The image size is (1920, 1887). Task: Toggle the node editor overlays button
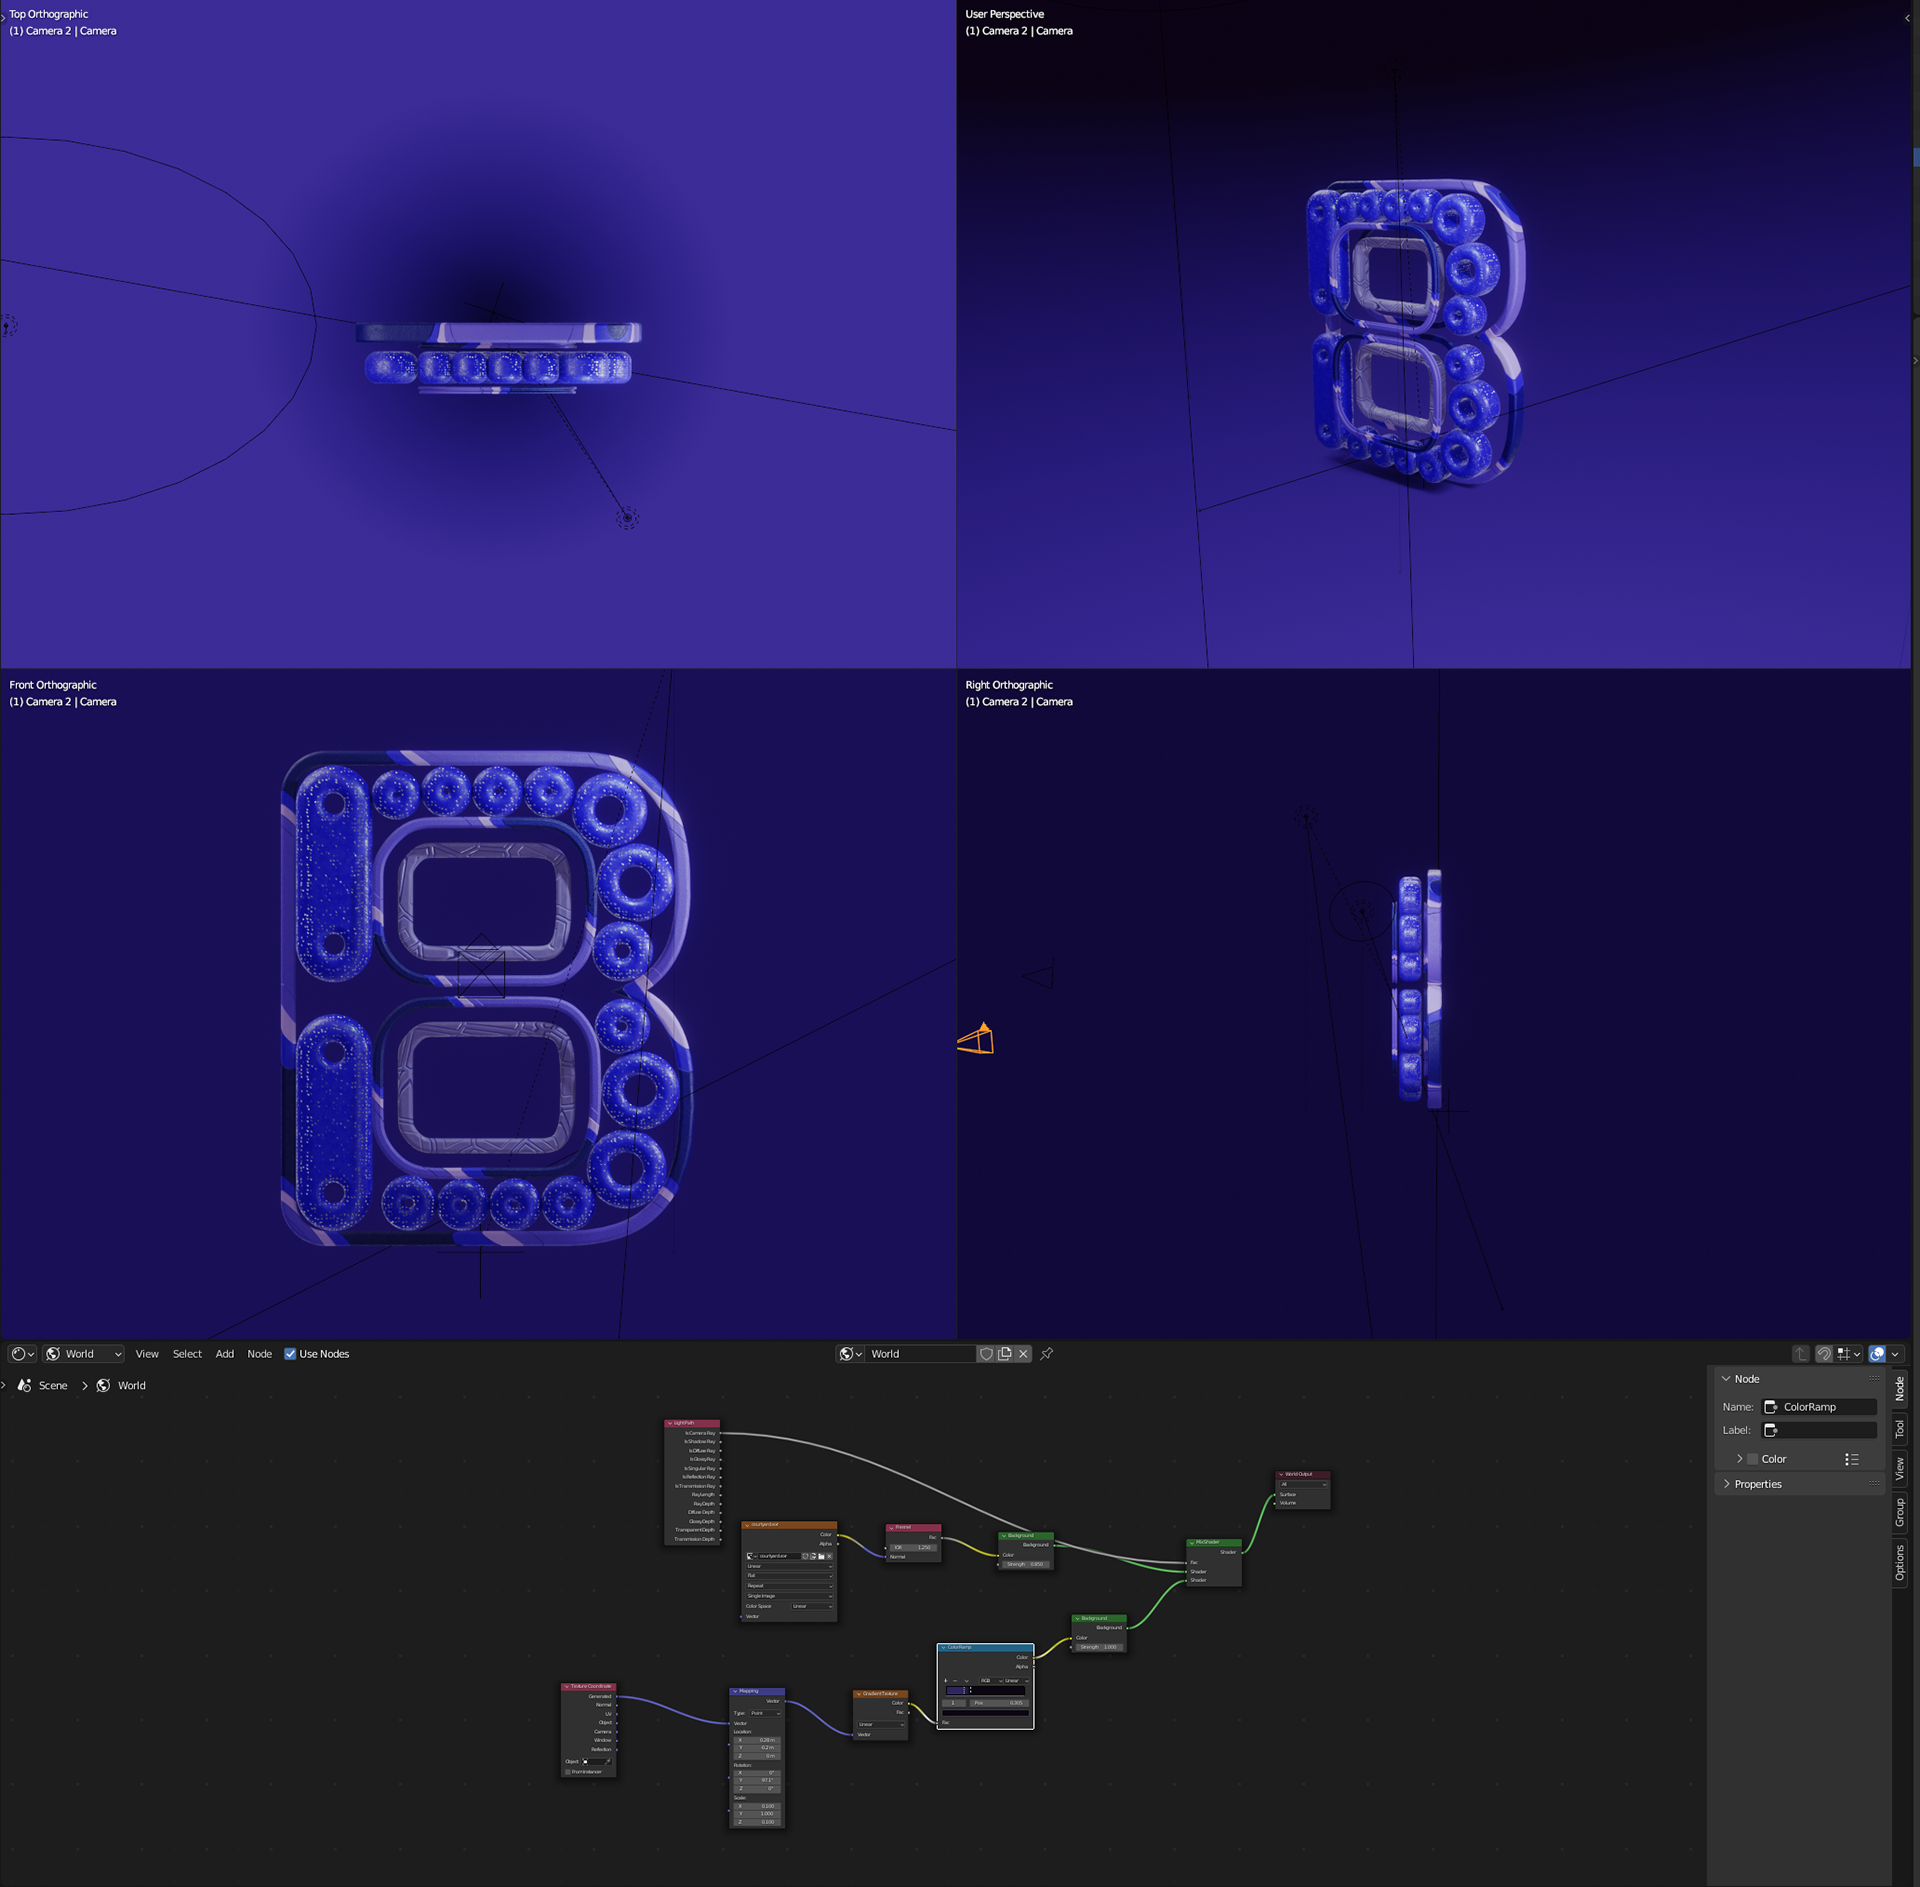click(1877, 1354)
